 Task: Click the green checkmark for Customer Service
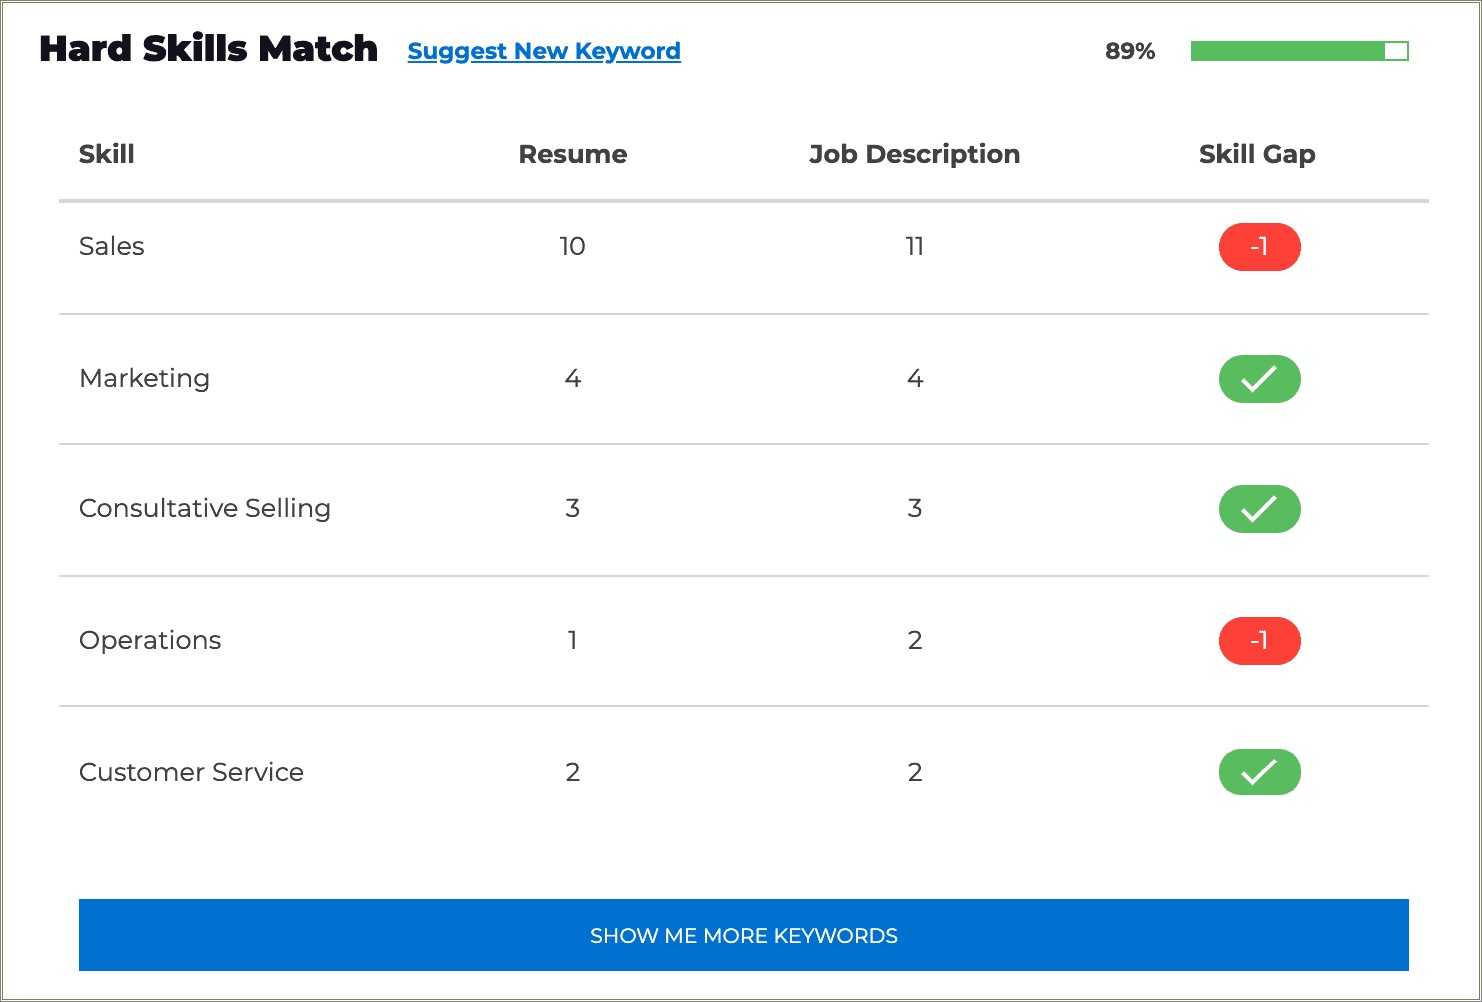1259,772
